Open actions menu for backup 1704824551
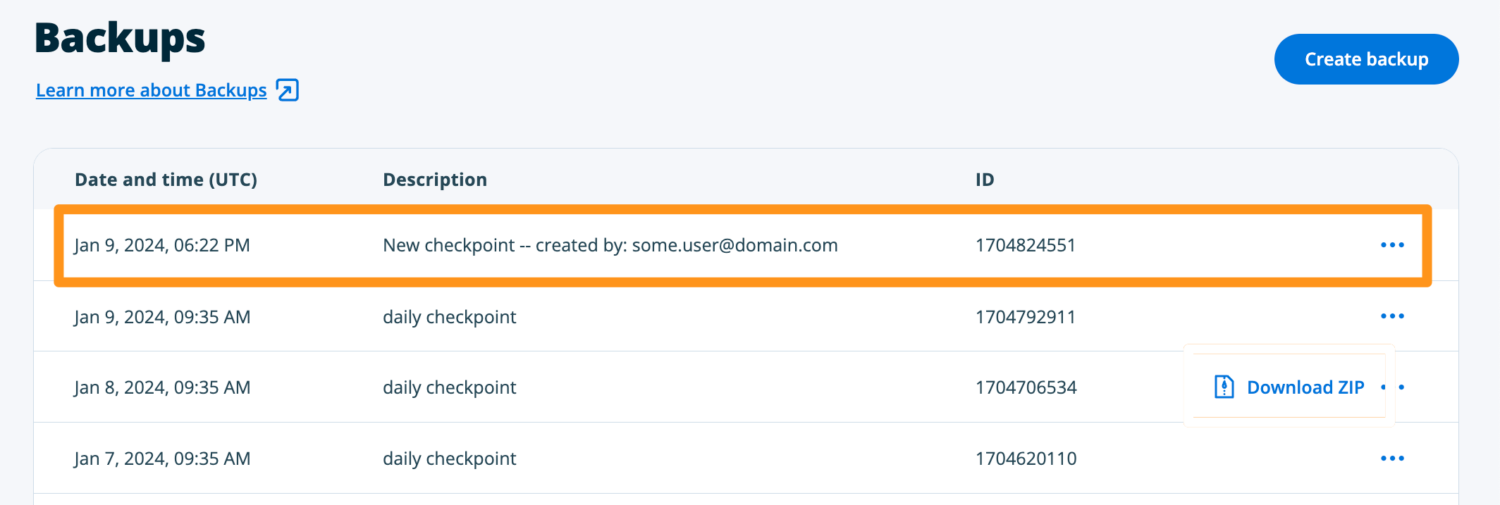 [1392, 245]
